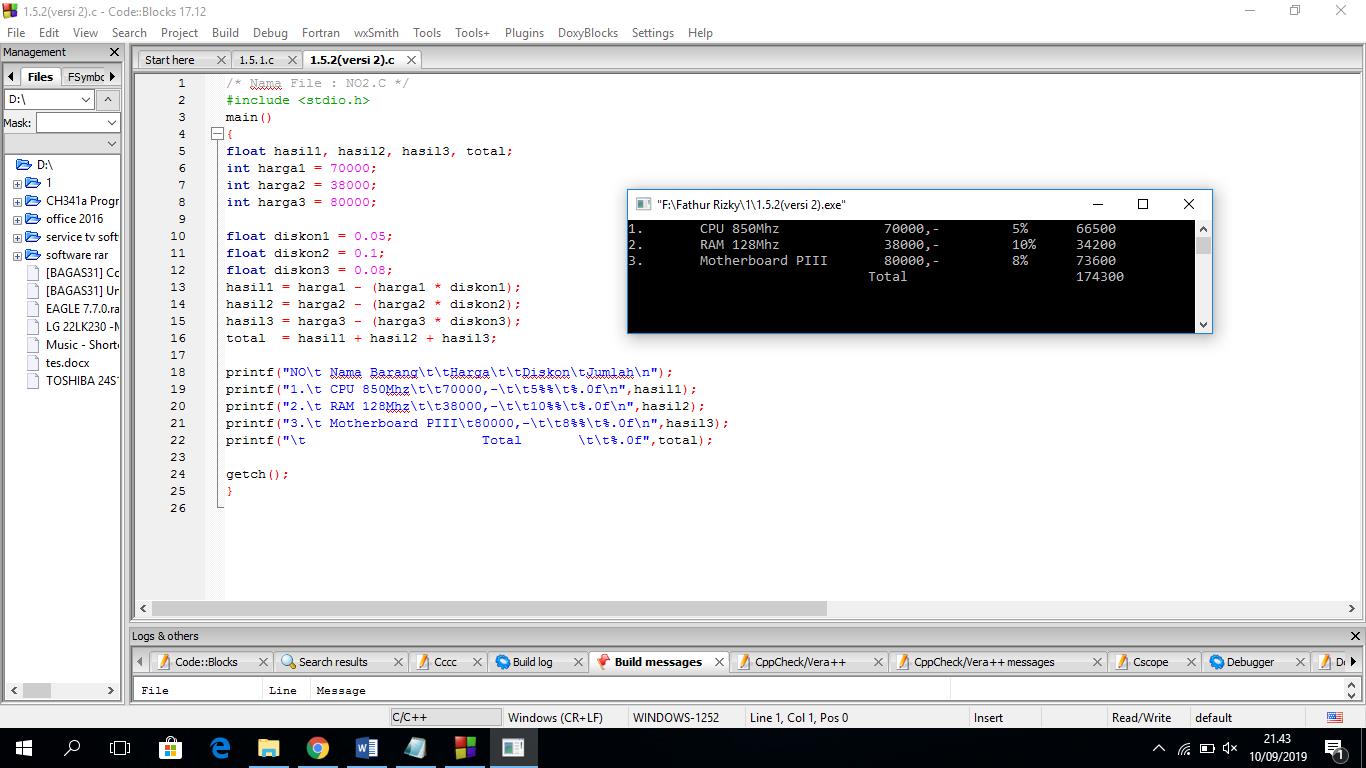Expand the CH341a Progr folder
This screenshot has height=768, width=1366.
(17, 201)
